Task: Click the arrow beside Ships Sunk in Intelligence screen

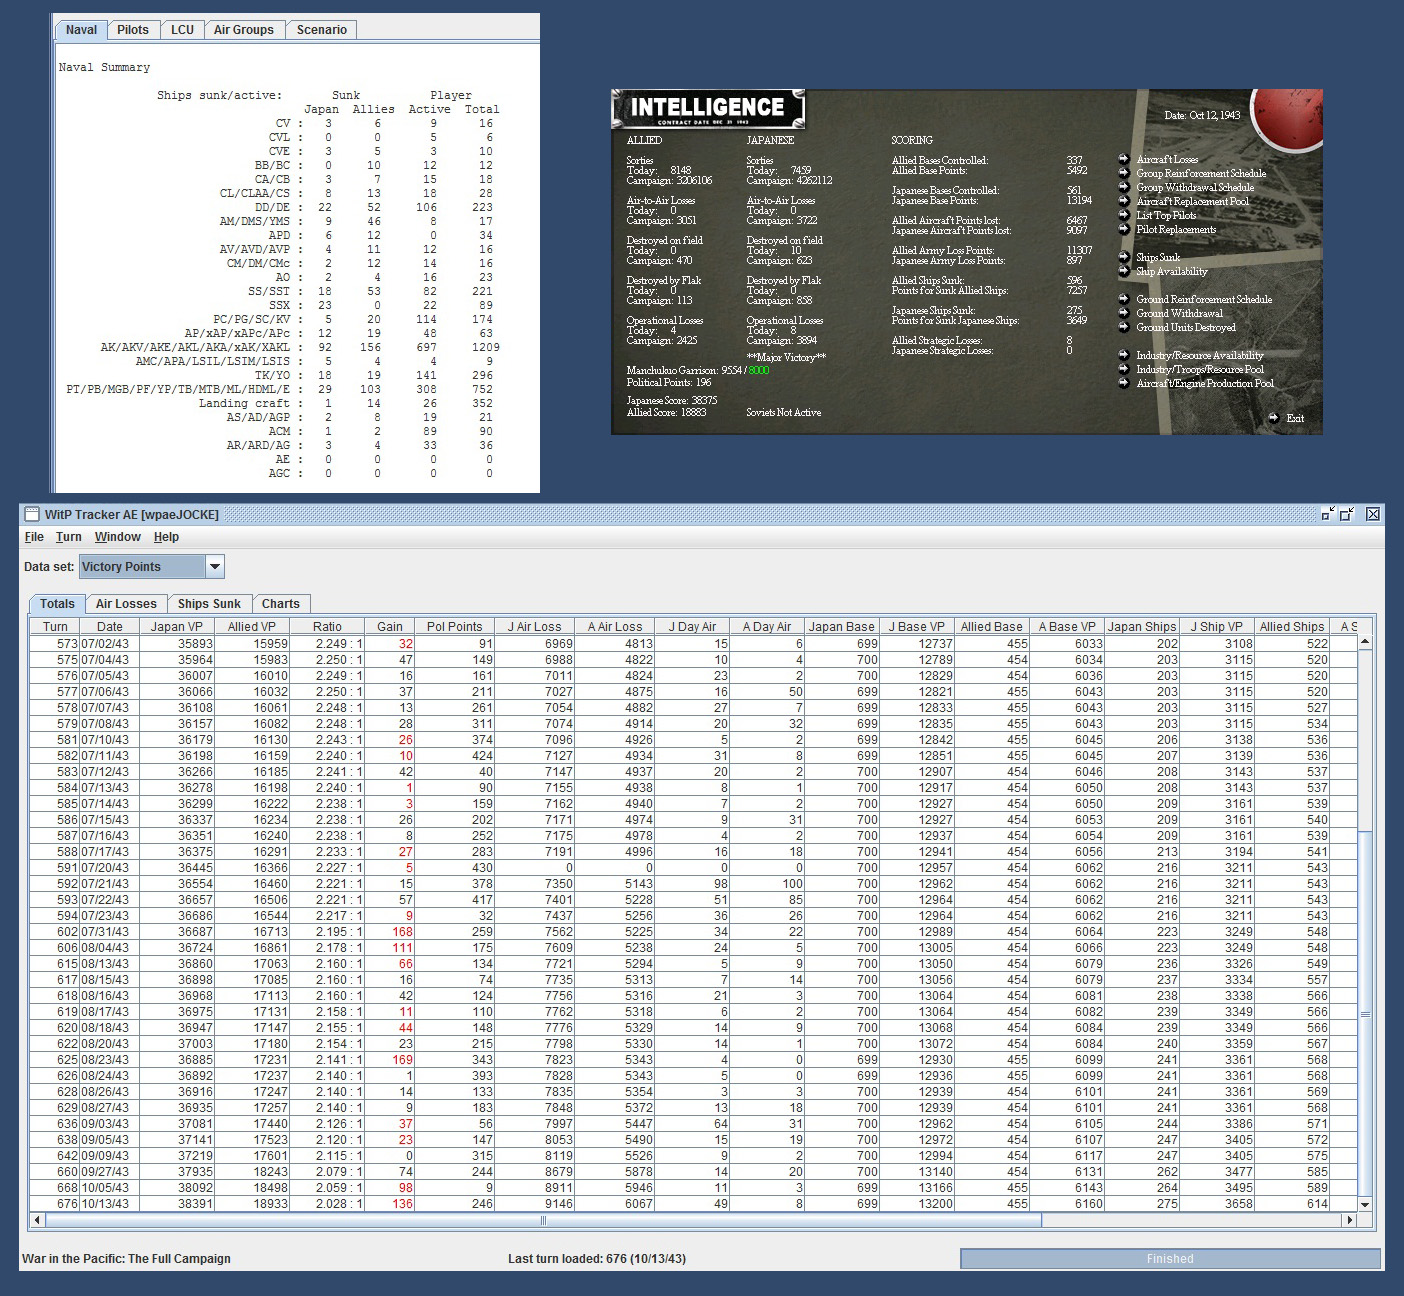Action: pyautogui.click(x=1124, y=257)
